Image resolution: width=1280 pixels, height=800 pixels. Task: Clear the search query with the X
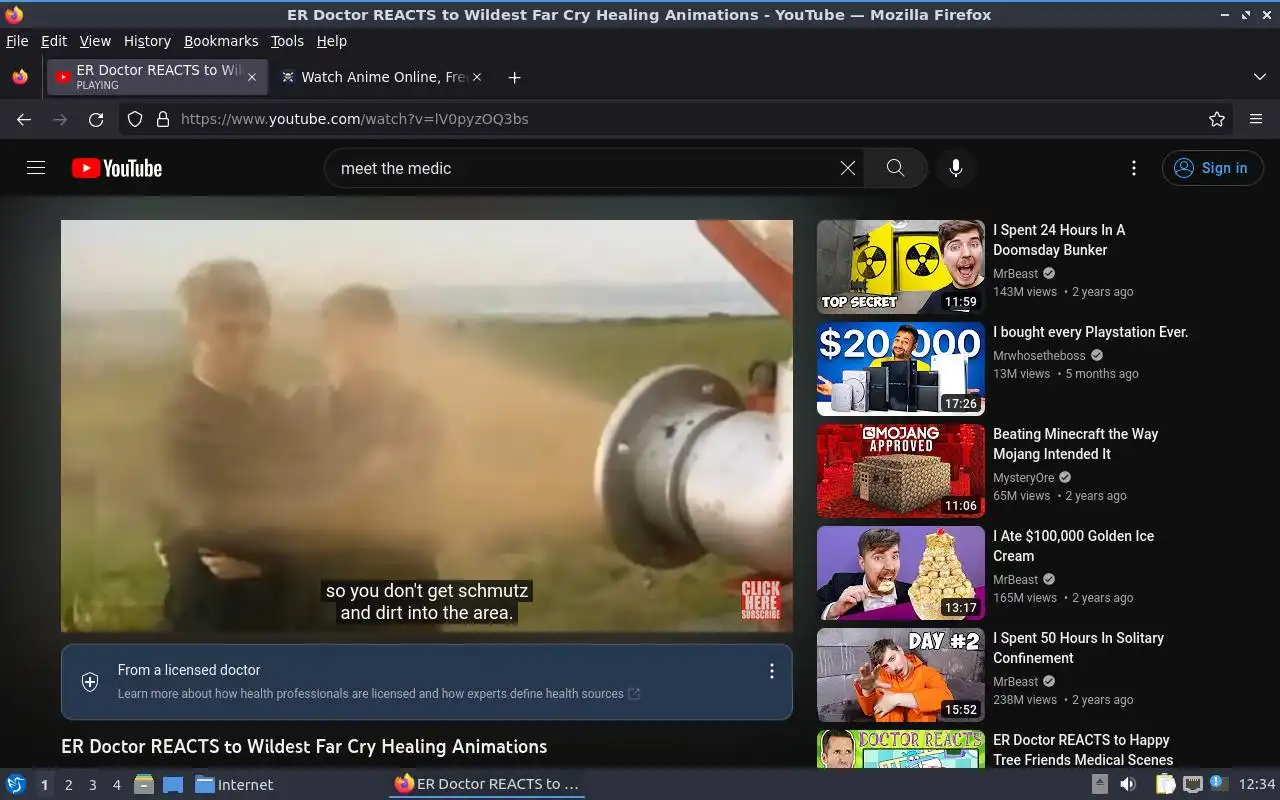[848, 168]
